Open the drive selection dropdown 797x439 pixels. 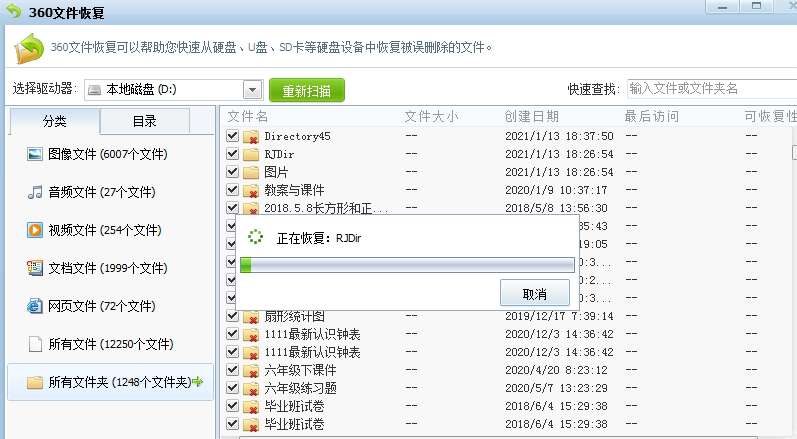tap(252, 90)
